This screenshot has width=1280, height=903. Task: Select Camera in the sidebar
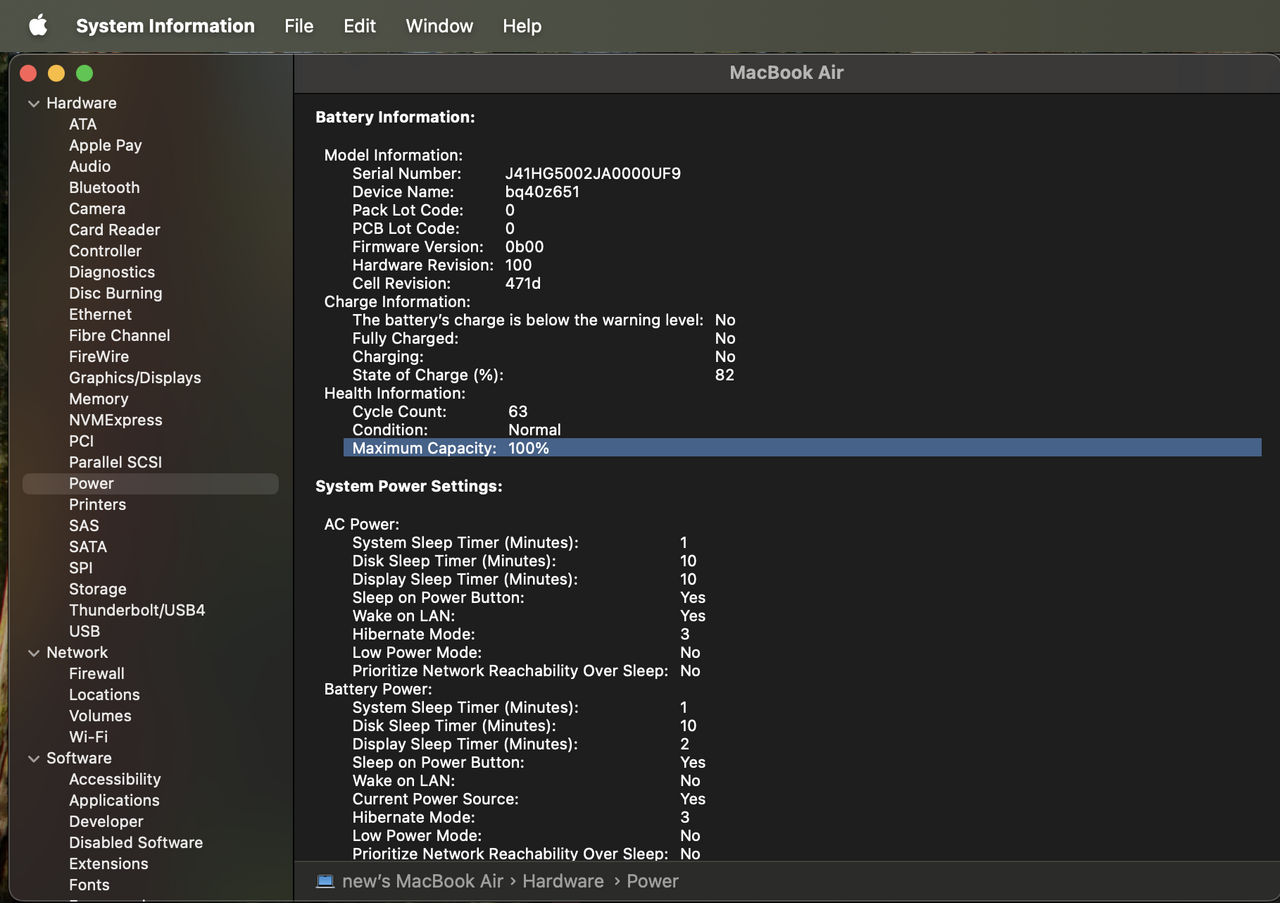(97, 208)
